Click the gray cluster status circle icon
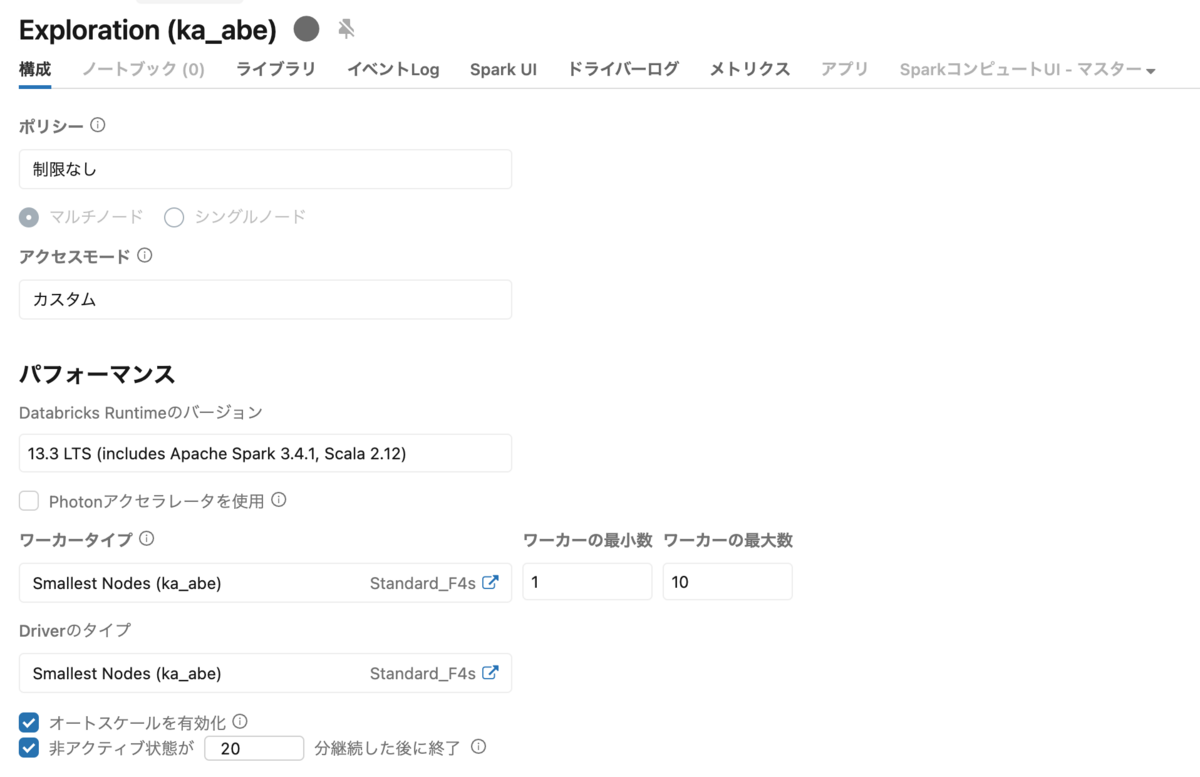 307,29
